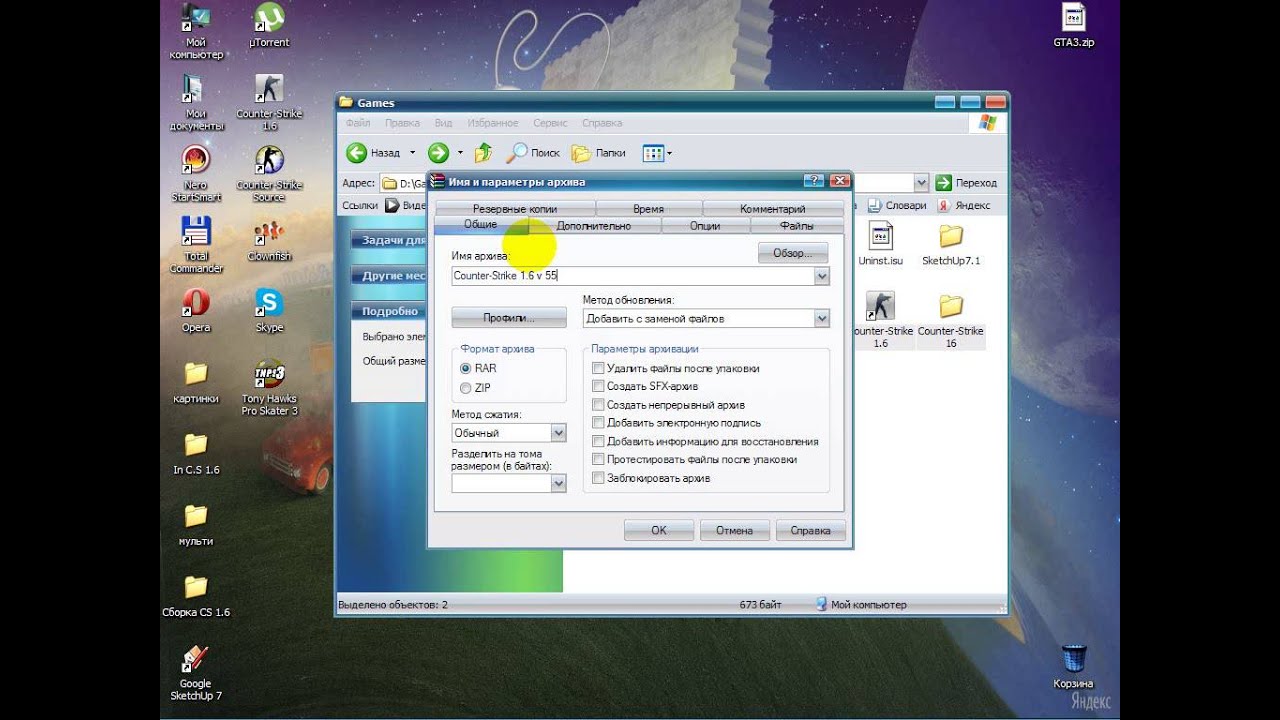Click the Up folder icon in Games toolbar
This screenshot has height=720, width=1280.
coord(483,153)
